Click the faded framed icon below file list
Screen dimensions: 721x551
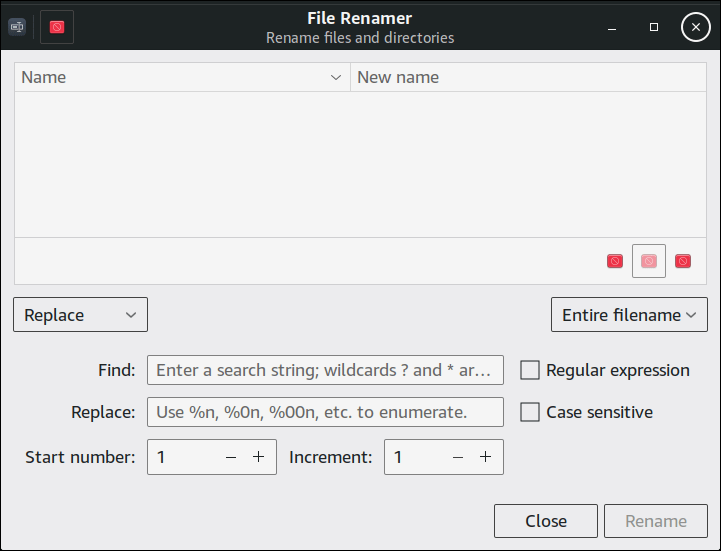tap(649, 261)
